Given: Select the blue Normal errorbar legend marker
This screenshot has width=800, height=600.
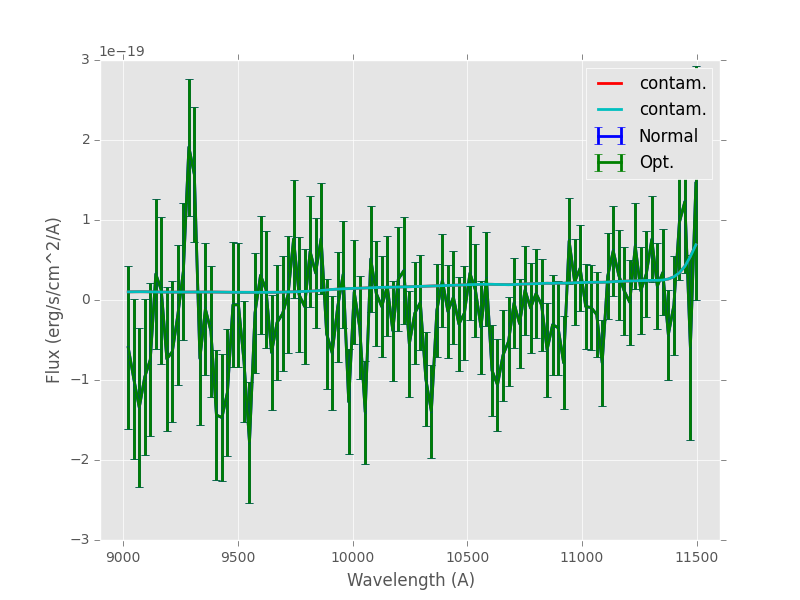Looking at the screenshot, I should click(x=610, y=136).
